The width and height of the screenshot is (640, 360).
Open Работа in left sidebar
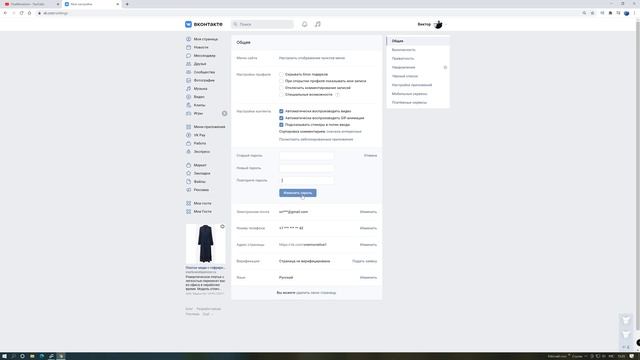(x=200, y=143)
